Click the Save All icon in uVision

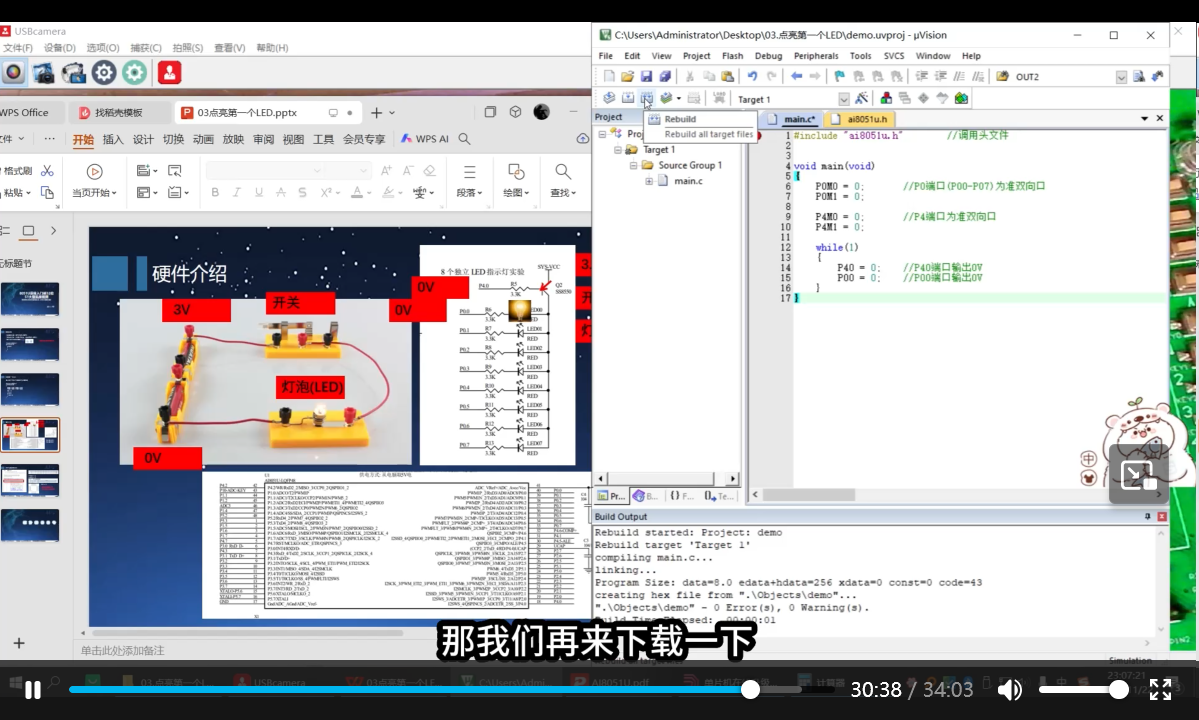(x=664, y=76)
